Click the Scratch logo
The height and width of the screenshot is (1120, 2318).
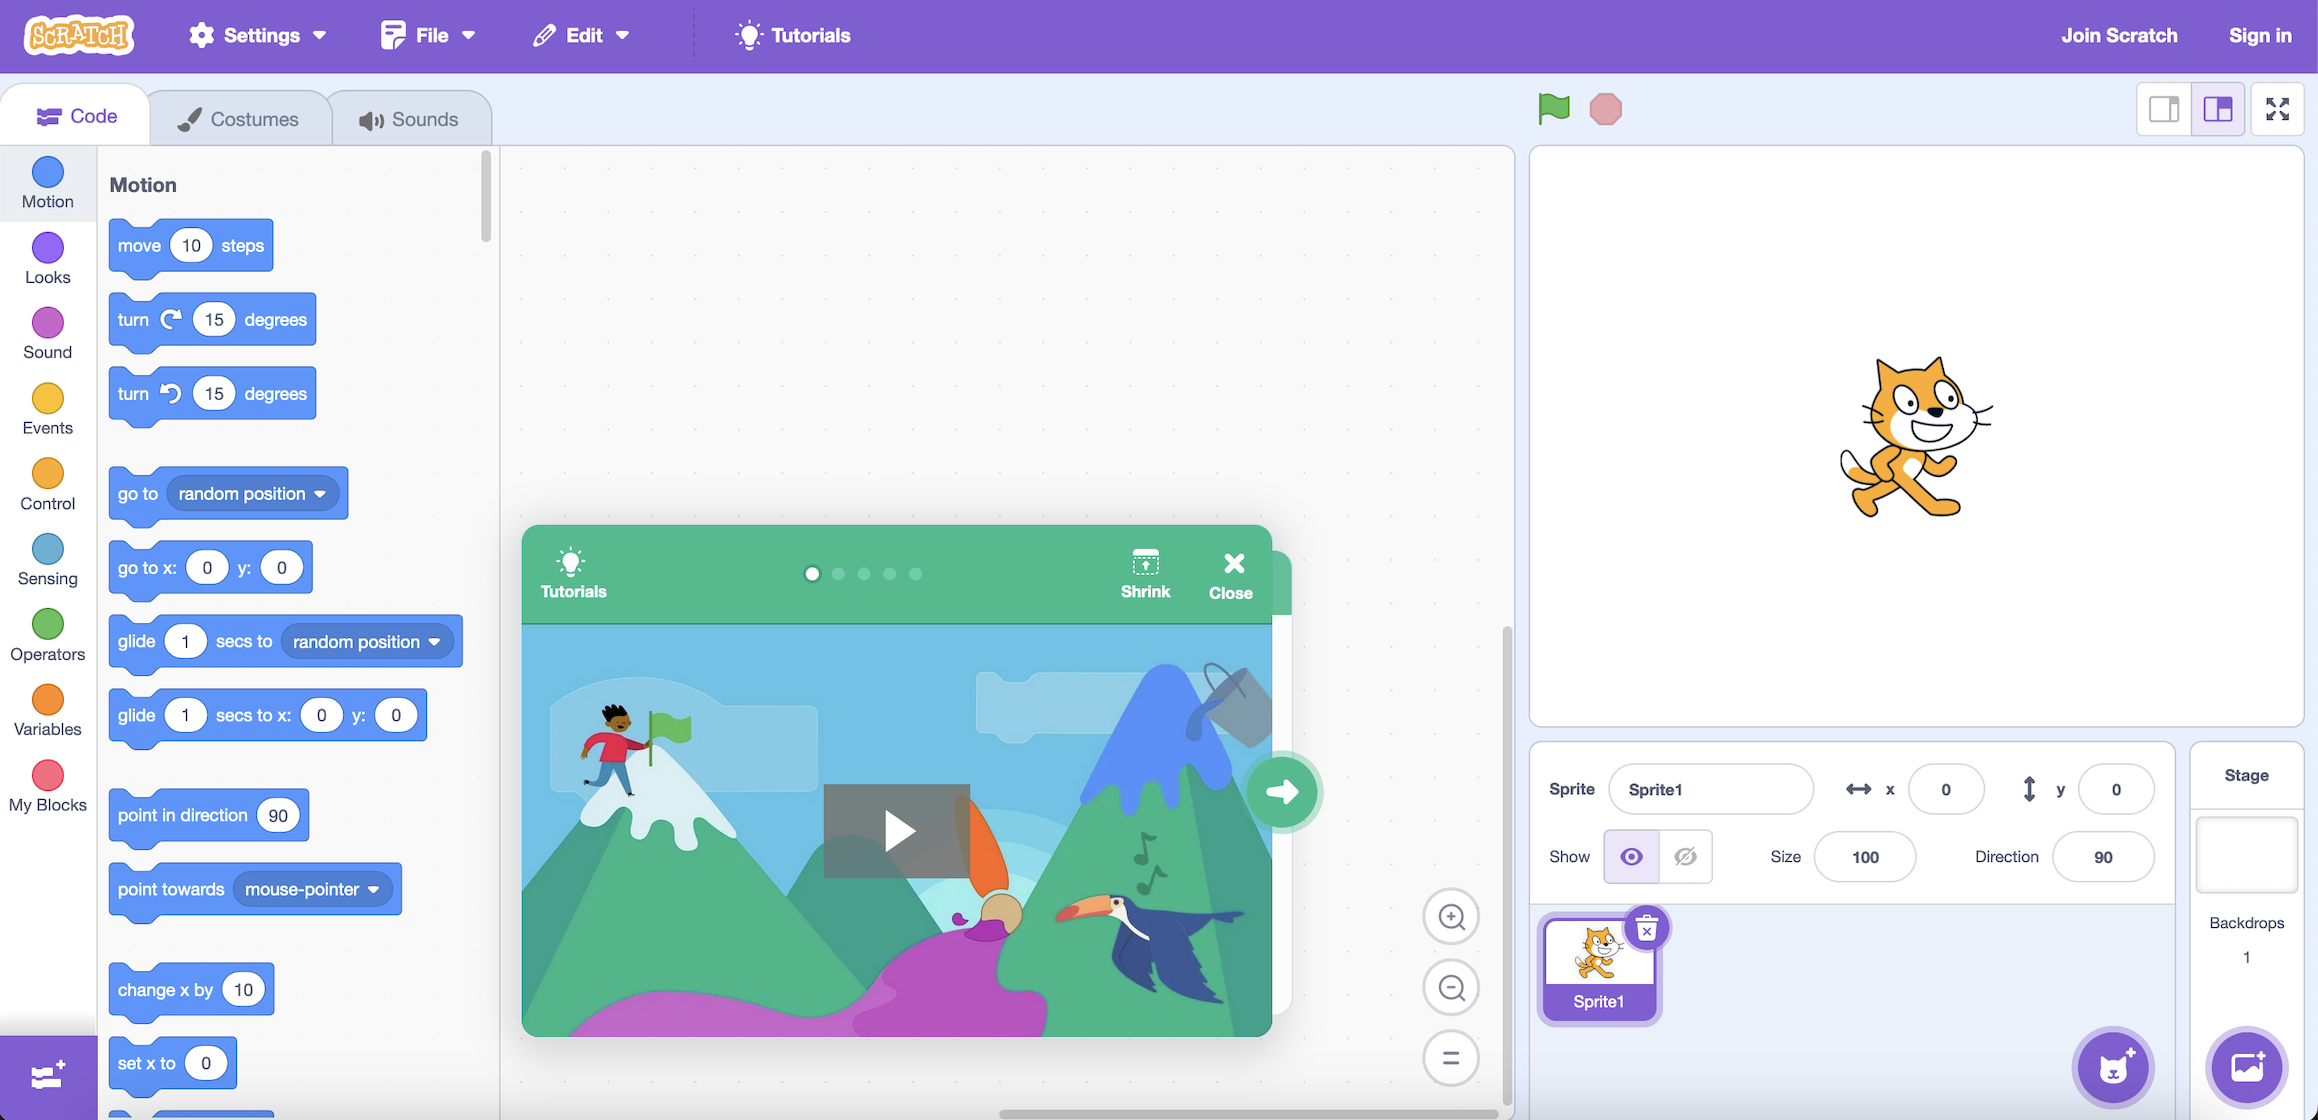[79, 35]
